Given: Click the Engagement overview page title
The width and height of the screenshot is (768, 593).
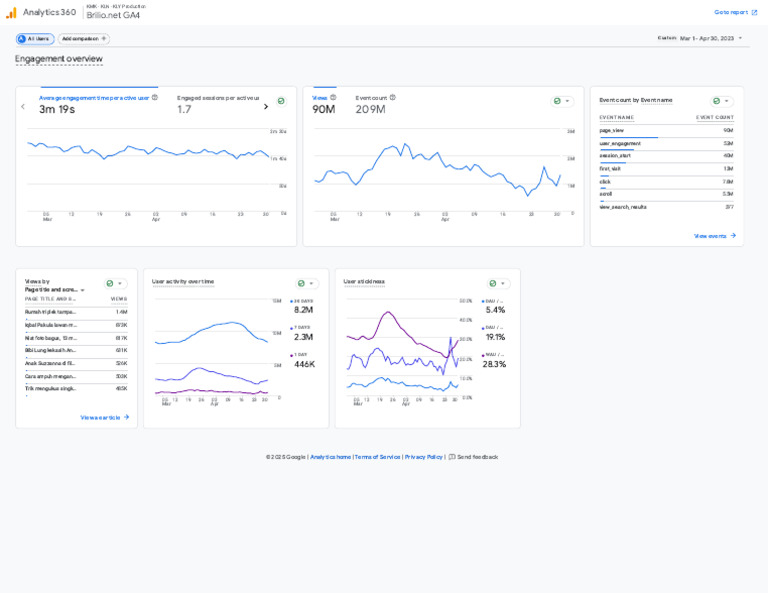Looking at the screenshot, I should 59,59.
